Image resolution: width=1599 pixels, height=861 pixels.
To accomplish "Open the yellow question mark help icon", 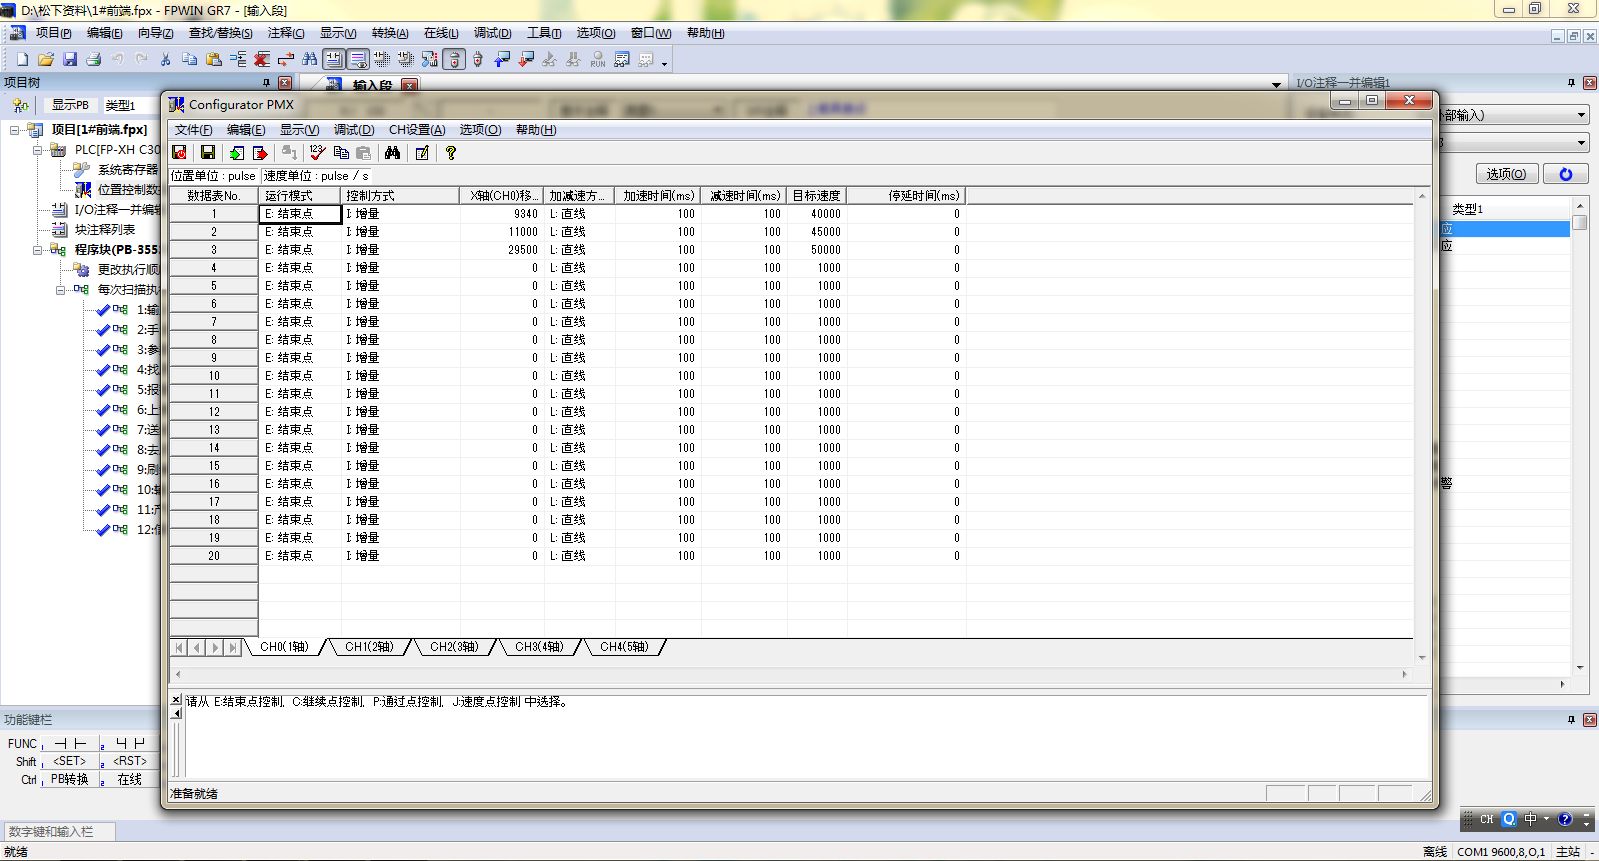I will [451, 152].
